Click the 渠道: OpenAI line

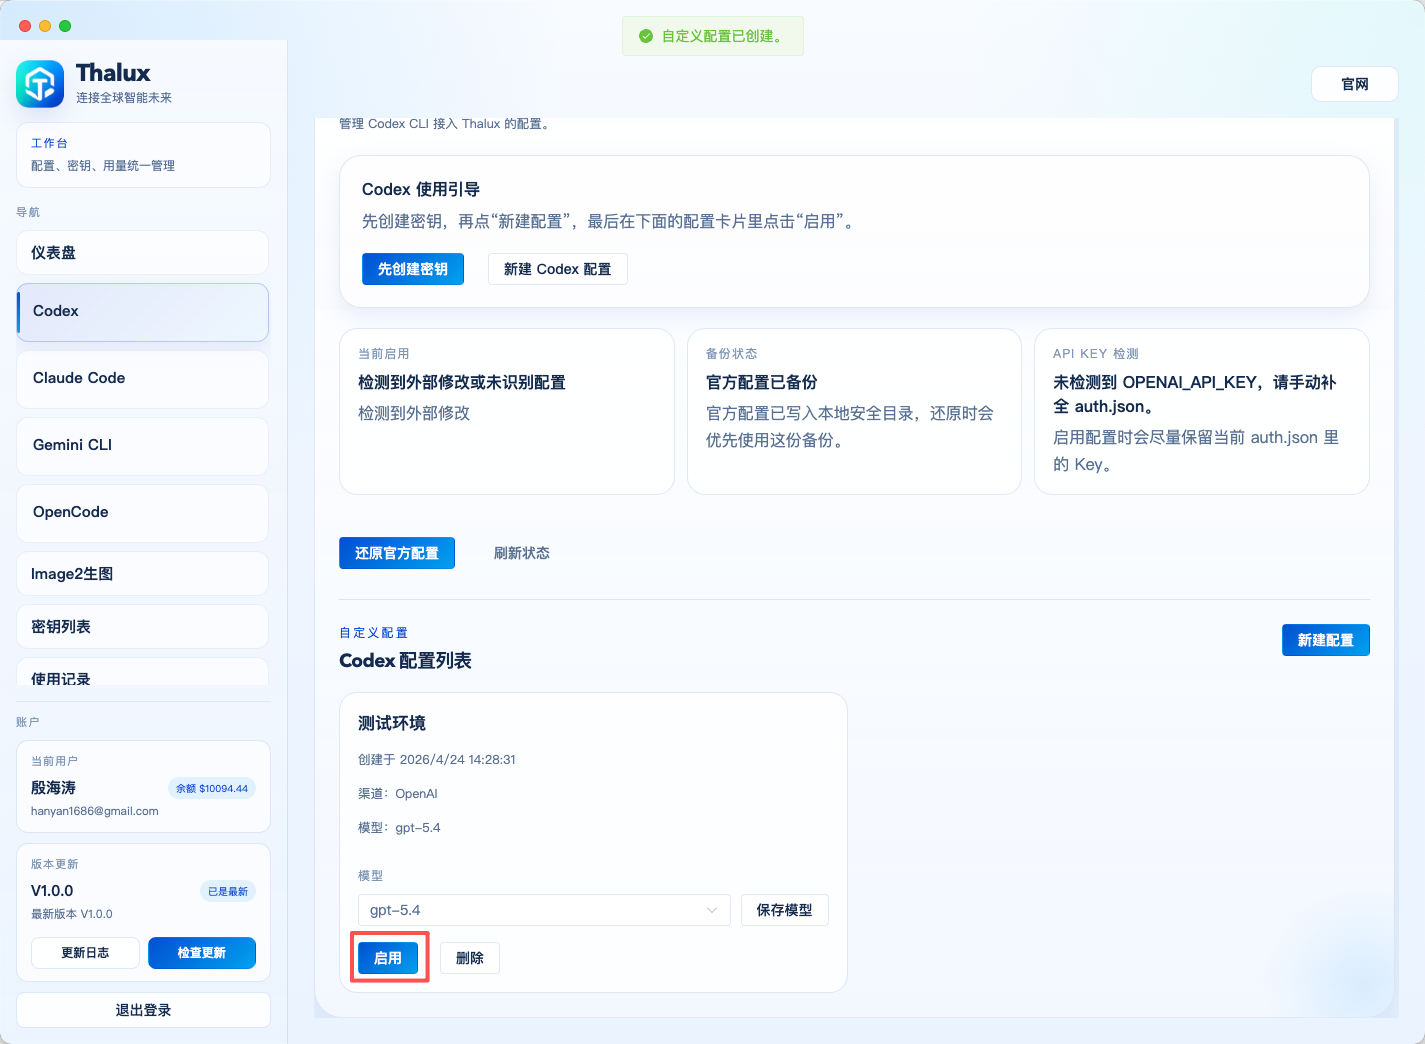tap(398, 794)
